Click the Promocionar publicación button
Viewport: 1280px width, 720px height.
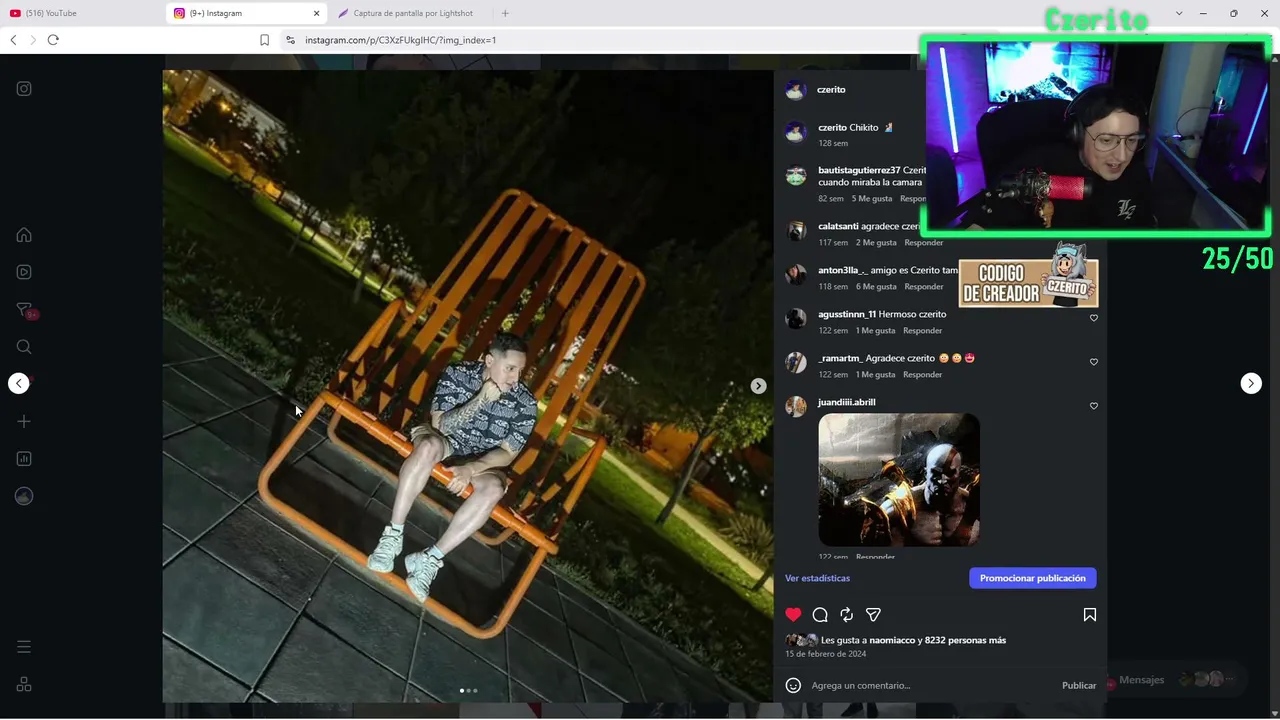[x=1033, y=578]
